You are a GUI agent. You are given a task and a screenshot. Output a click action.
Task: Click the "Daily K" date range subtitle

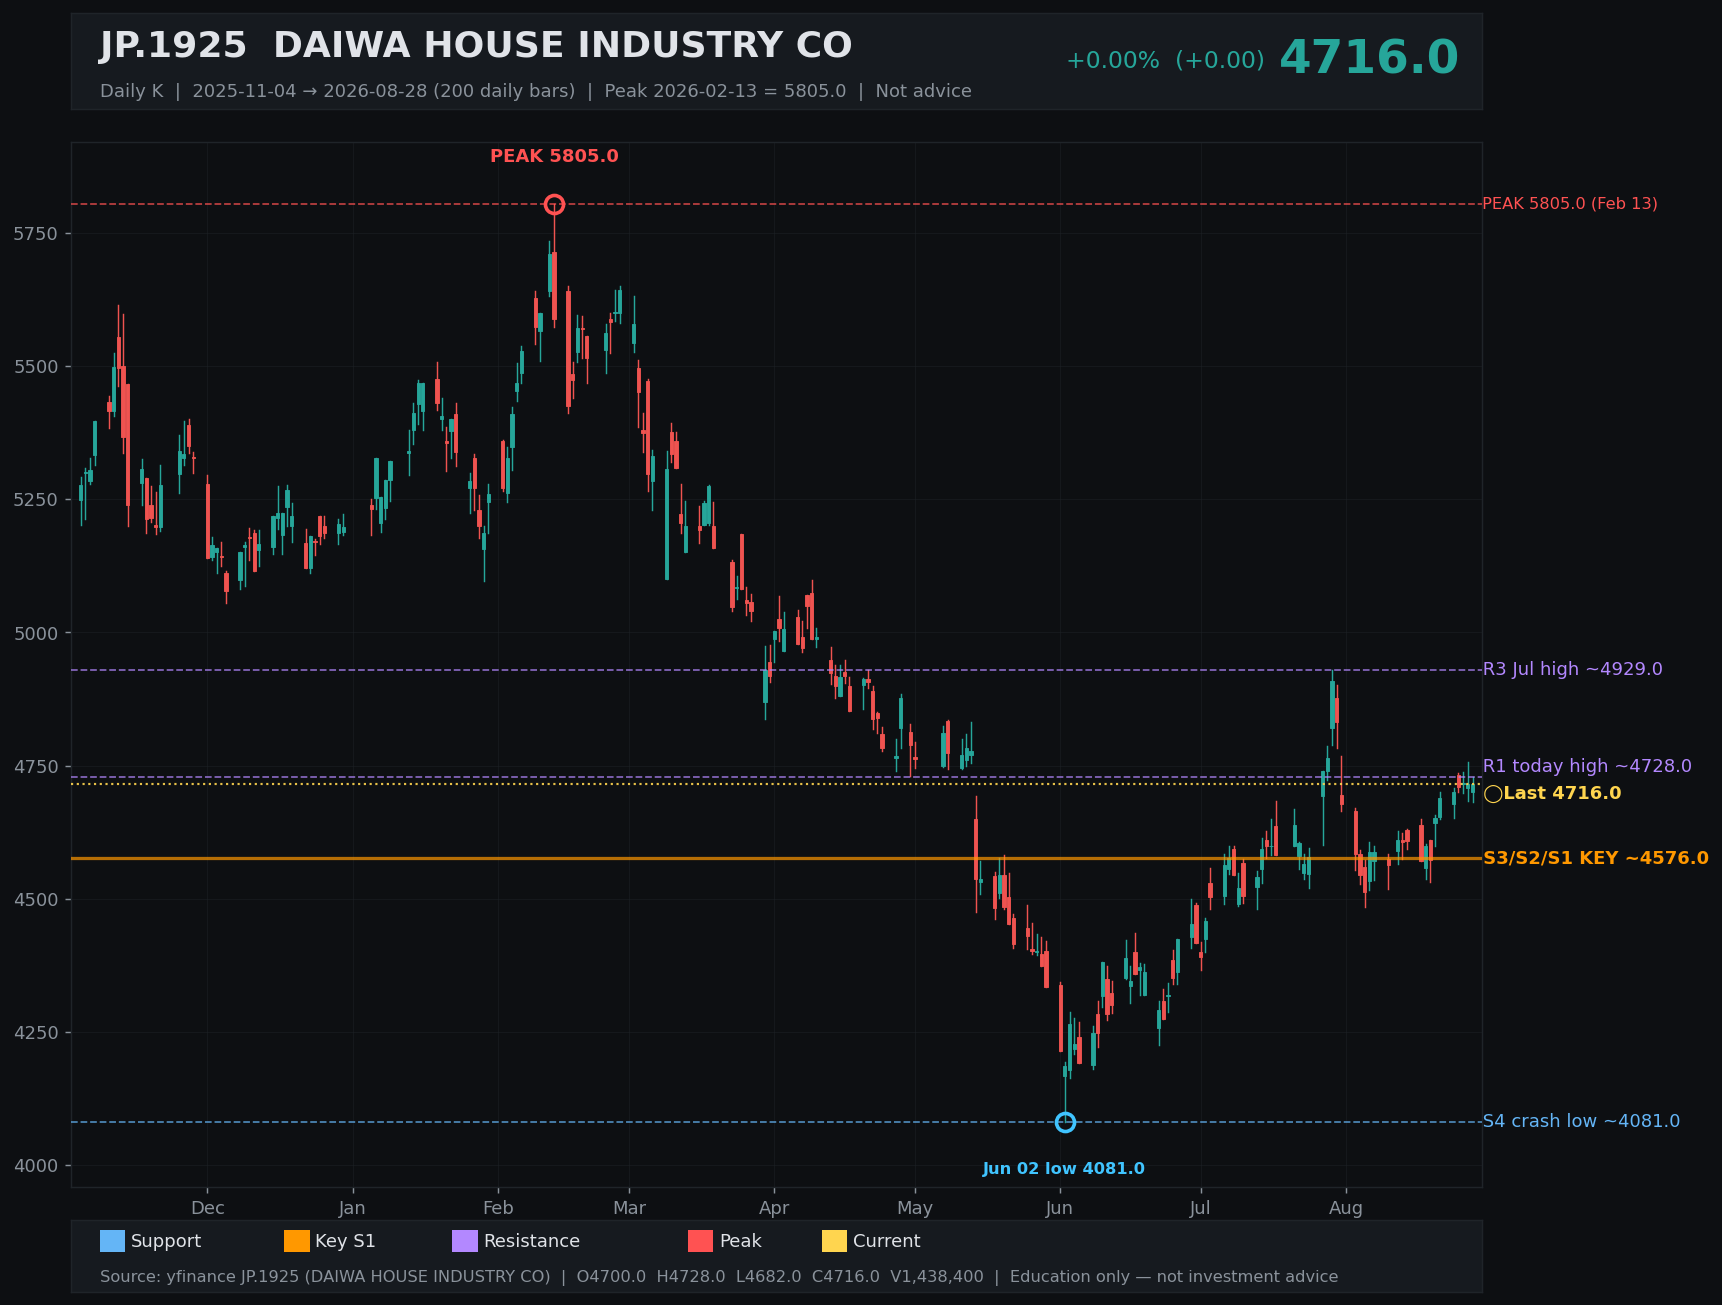point(536,91)
